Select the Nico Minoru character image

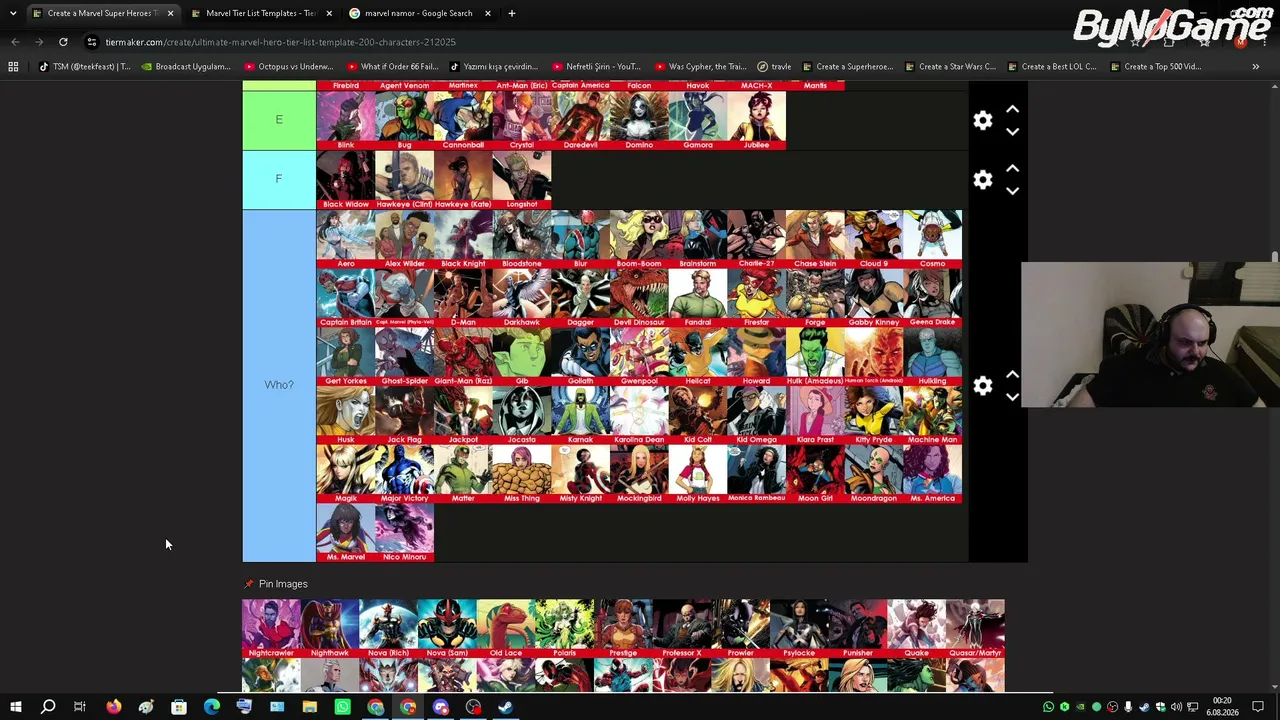pyautogui.click(x=405, y=532)
